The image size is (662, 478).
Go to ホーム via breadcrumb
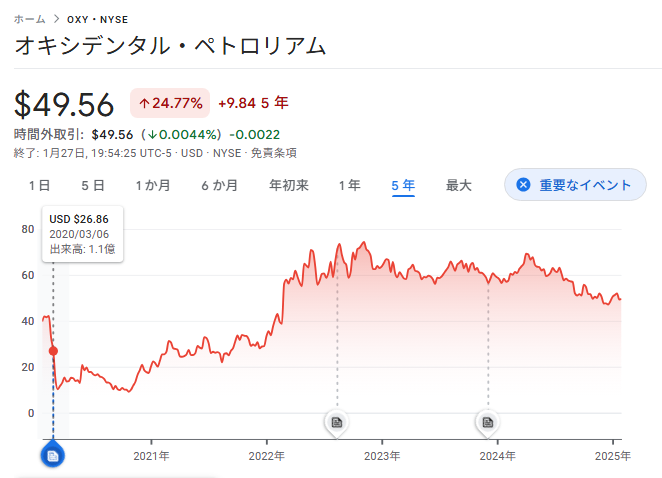[30, 19]
